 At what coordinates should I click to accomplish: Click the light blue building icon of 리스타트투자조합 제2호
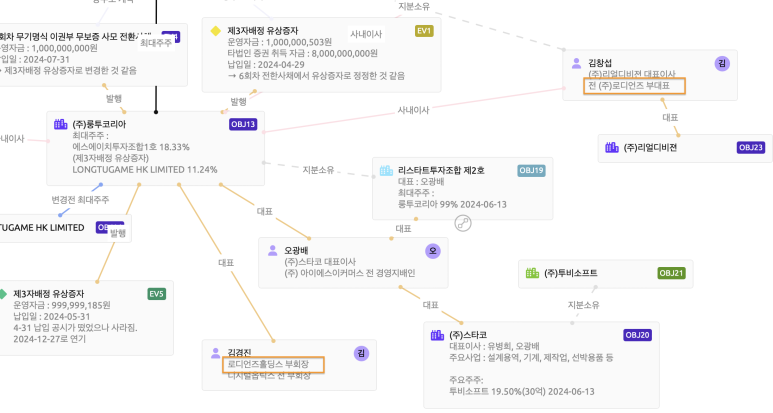point(386,170)
